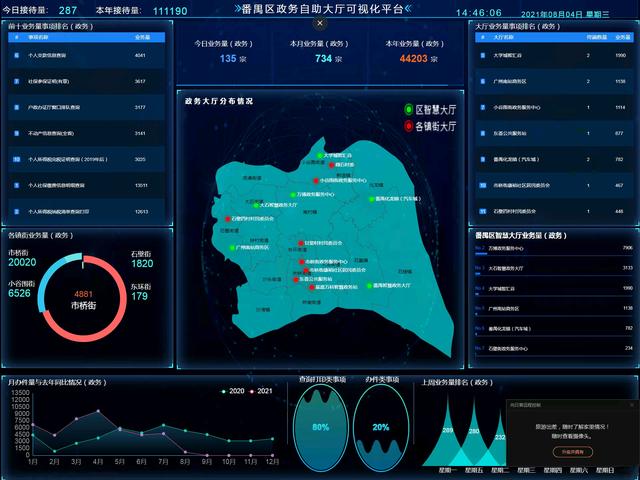
Task: Click the green 区智慧大厅 legend dot
Action: [x=408, y=109]
